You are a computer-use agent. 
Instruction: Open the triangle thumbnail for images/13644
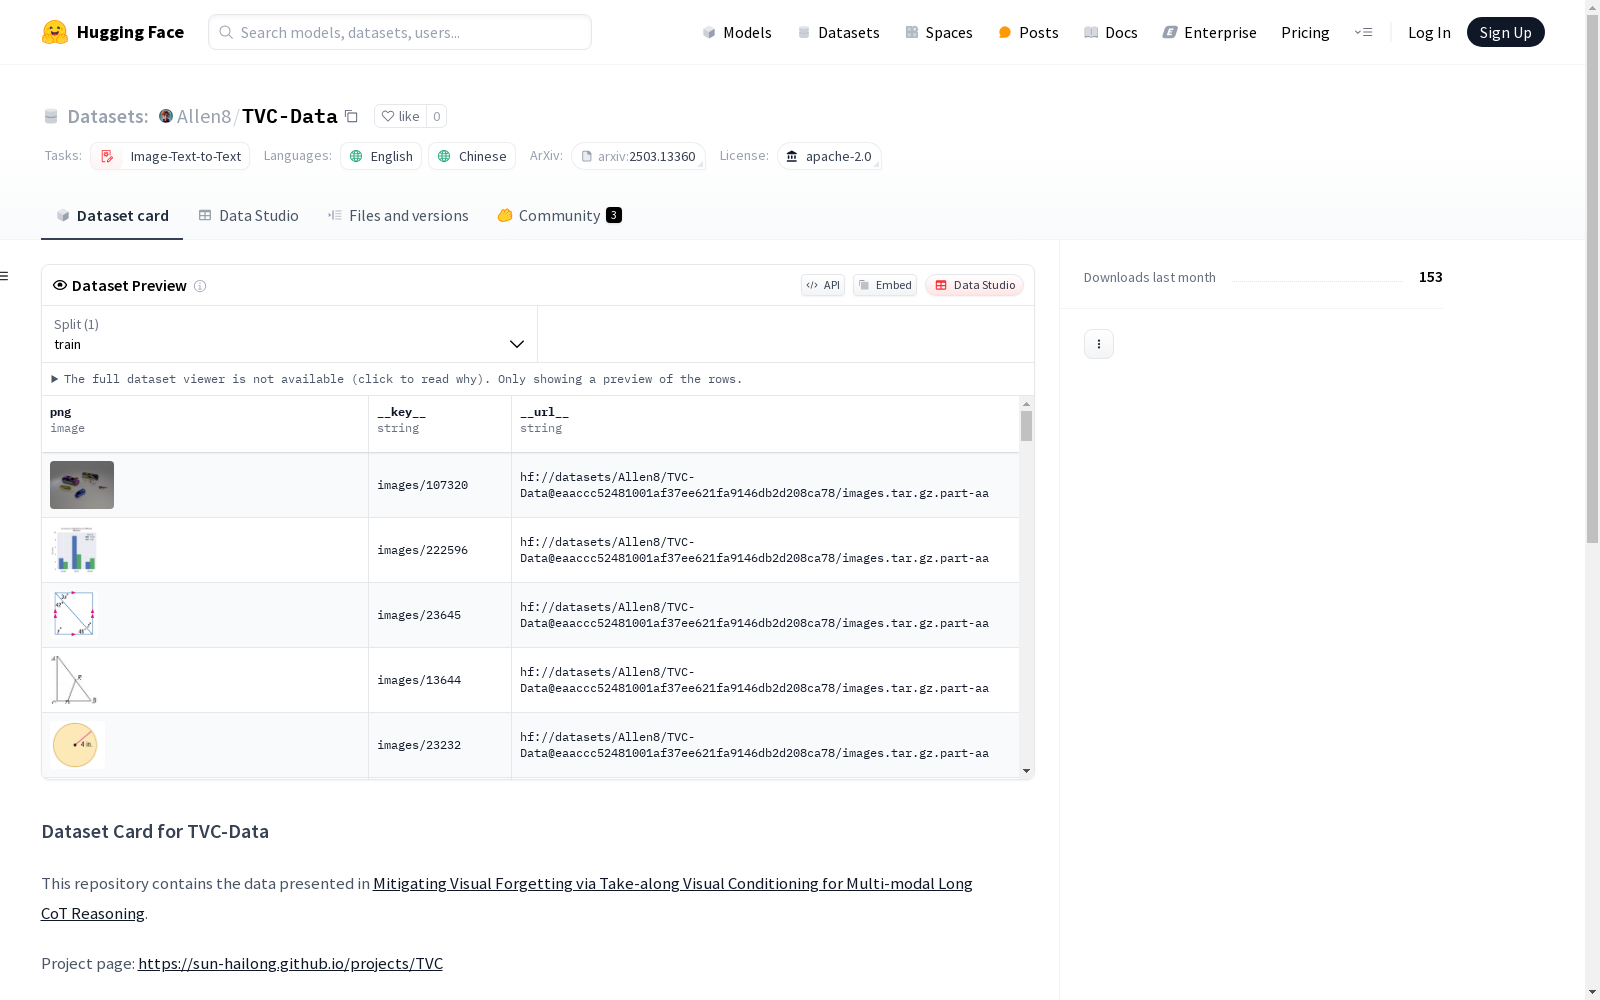coord(74,680)
